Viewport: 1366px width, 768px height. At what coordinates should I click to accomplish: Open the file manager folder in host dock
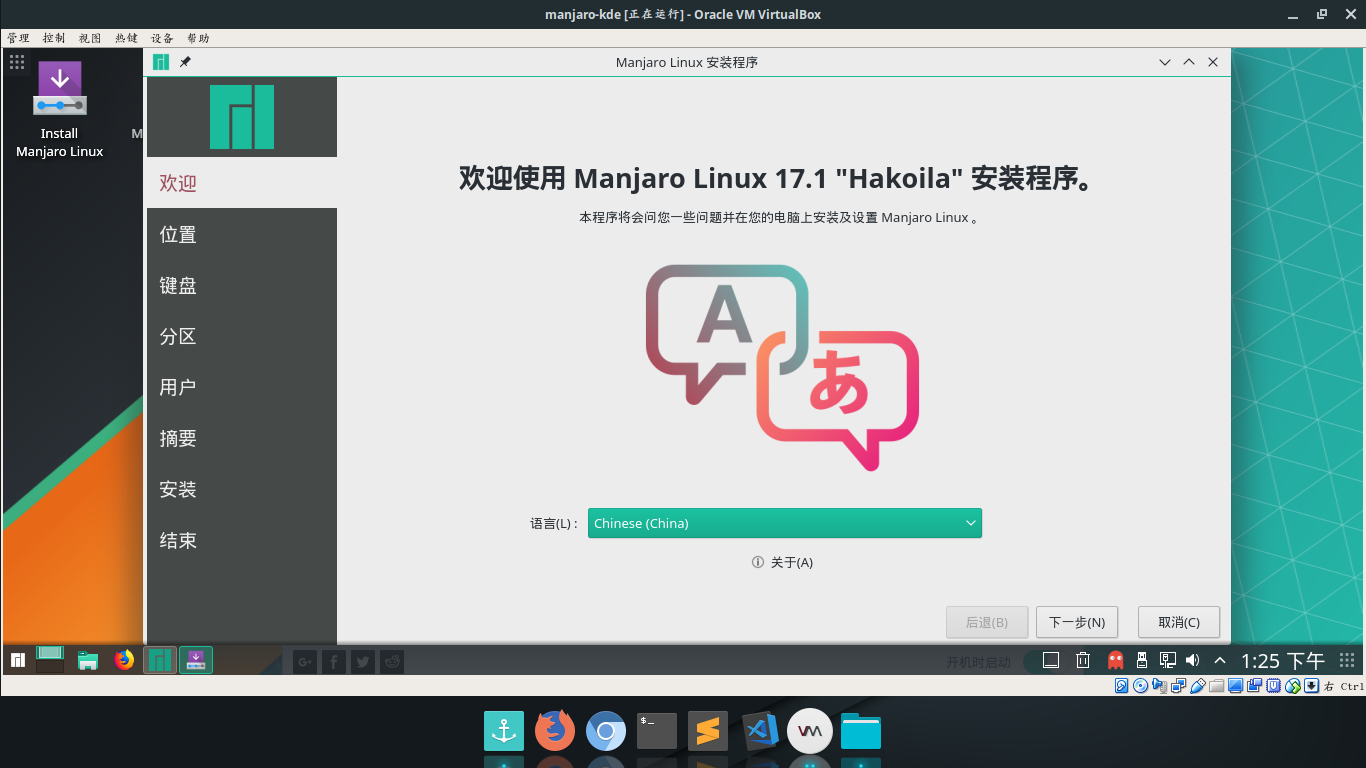[861, 731]
